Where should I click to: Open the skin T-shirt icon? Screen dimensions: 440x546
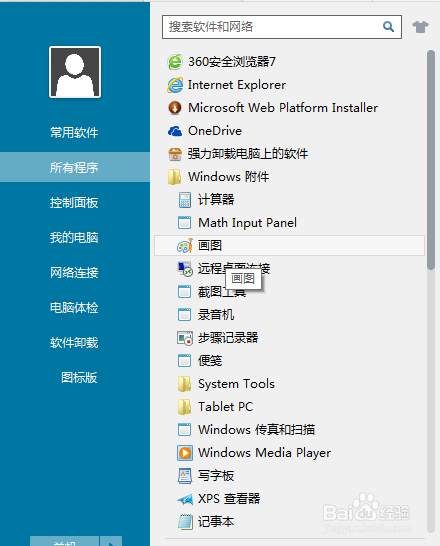pos(420,26)
